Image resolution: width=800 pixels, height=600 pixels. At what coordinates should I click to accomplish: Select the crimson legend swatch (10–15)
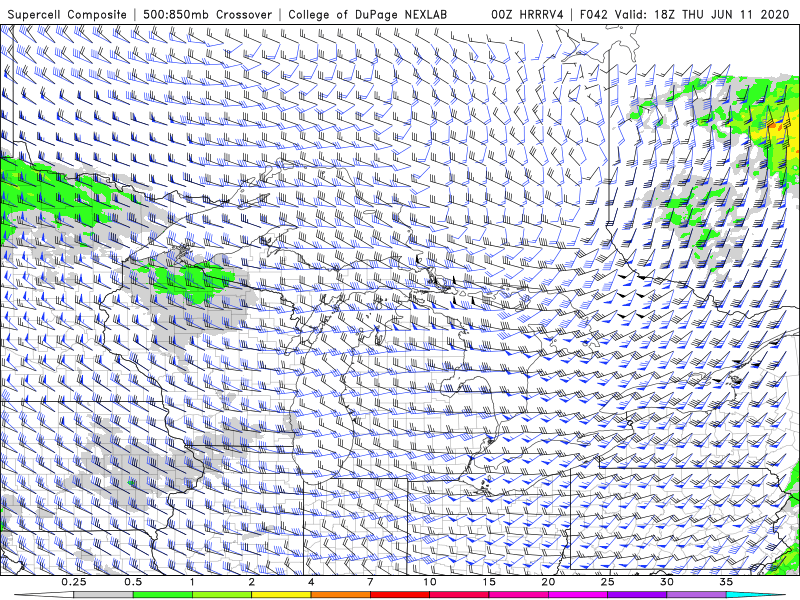459,595
